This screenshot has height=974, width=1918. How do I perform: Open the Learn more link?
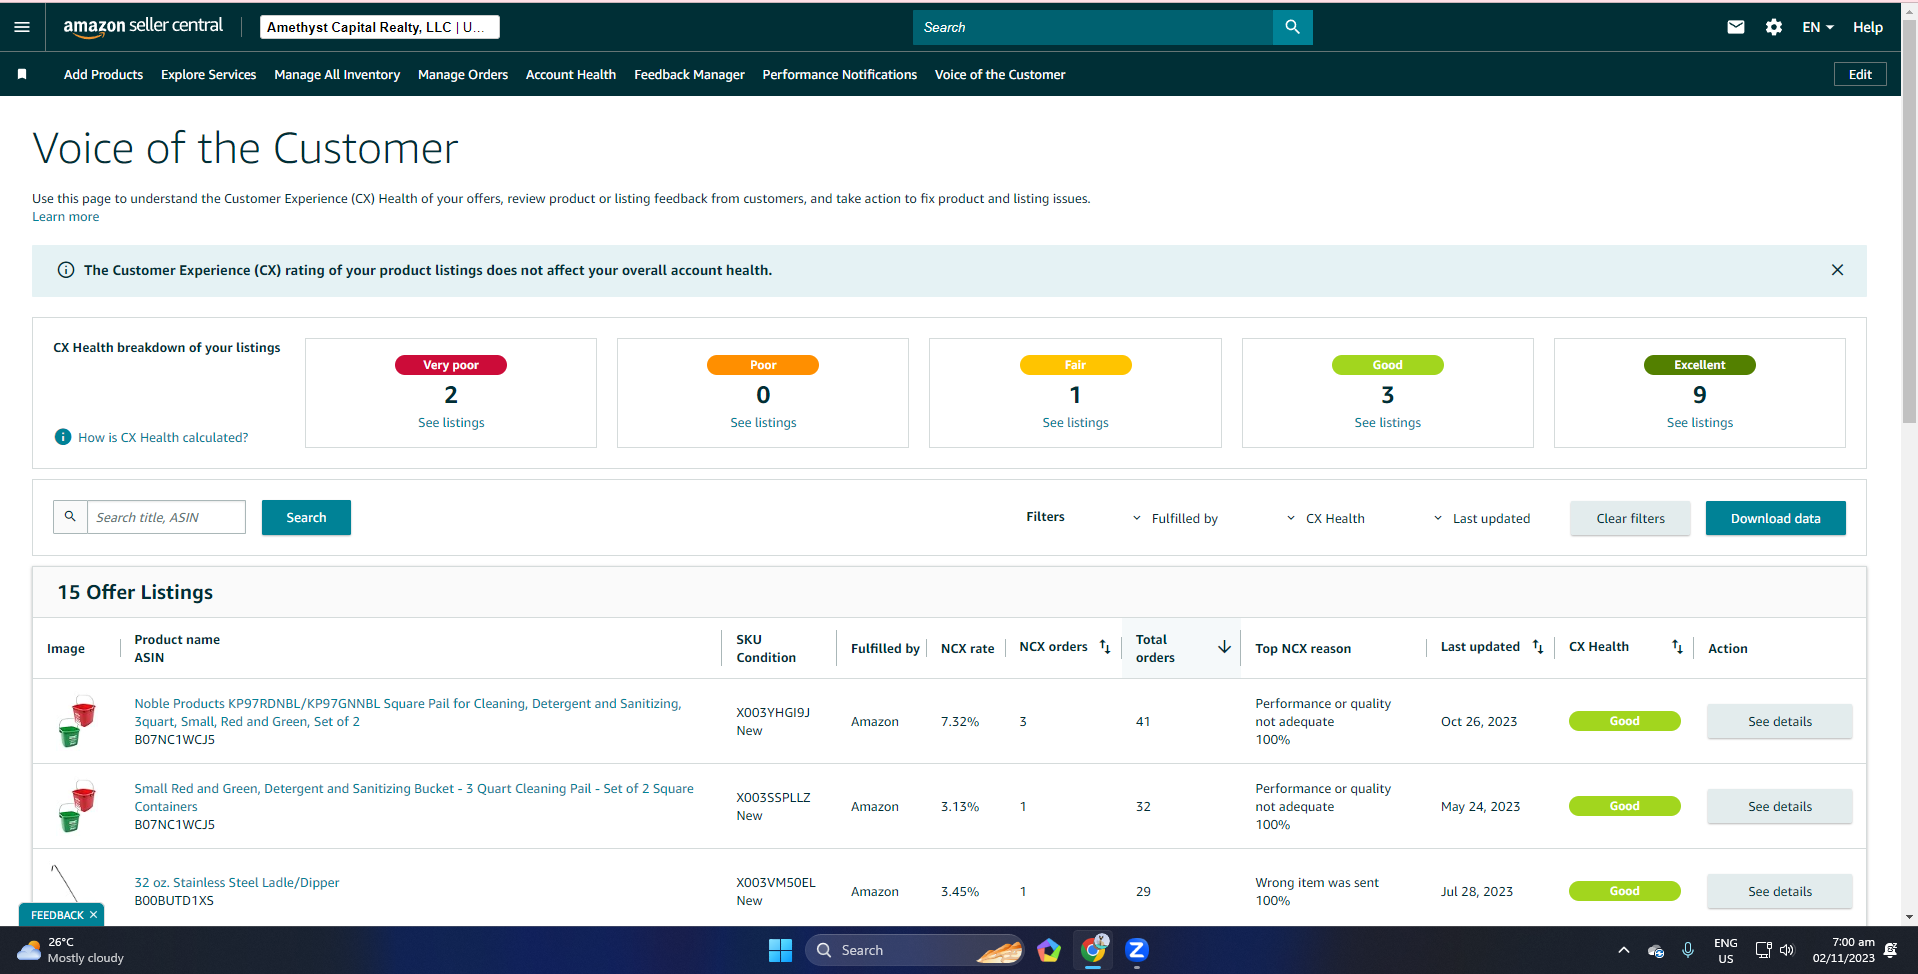coord(66,217)
